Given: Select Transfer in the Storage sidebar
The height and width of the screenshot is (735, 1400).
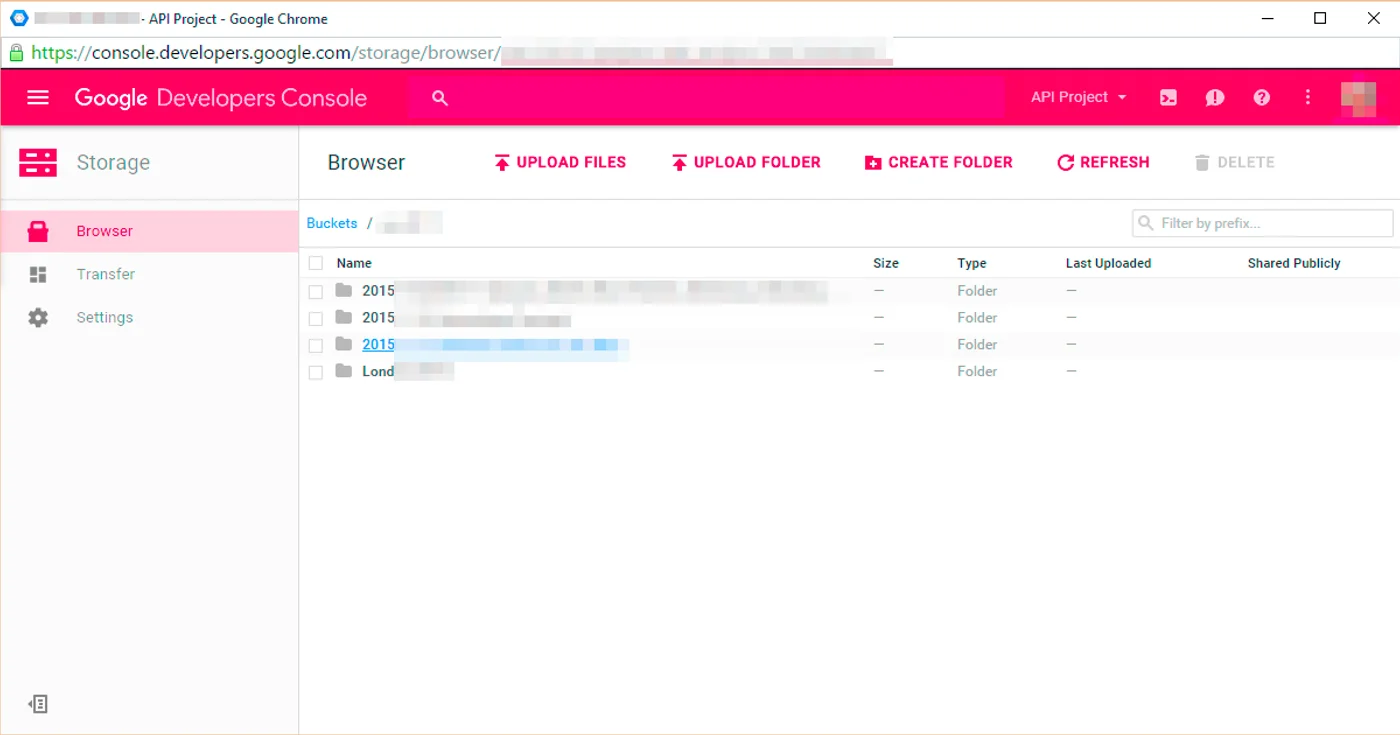Looking at the screenshot, I should (x=150, y=274).
